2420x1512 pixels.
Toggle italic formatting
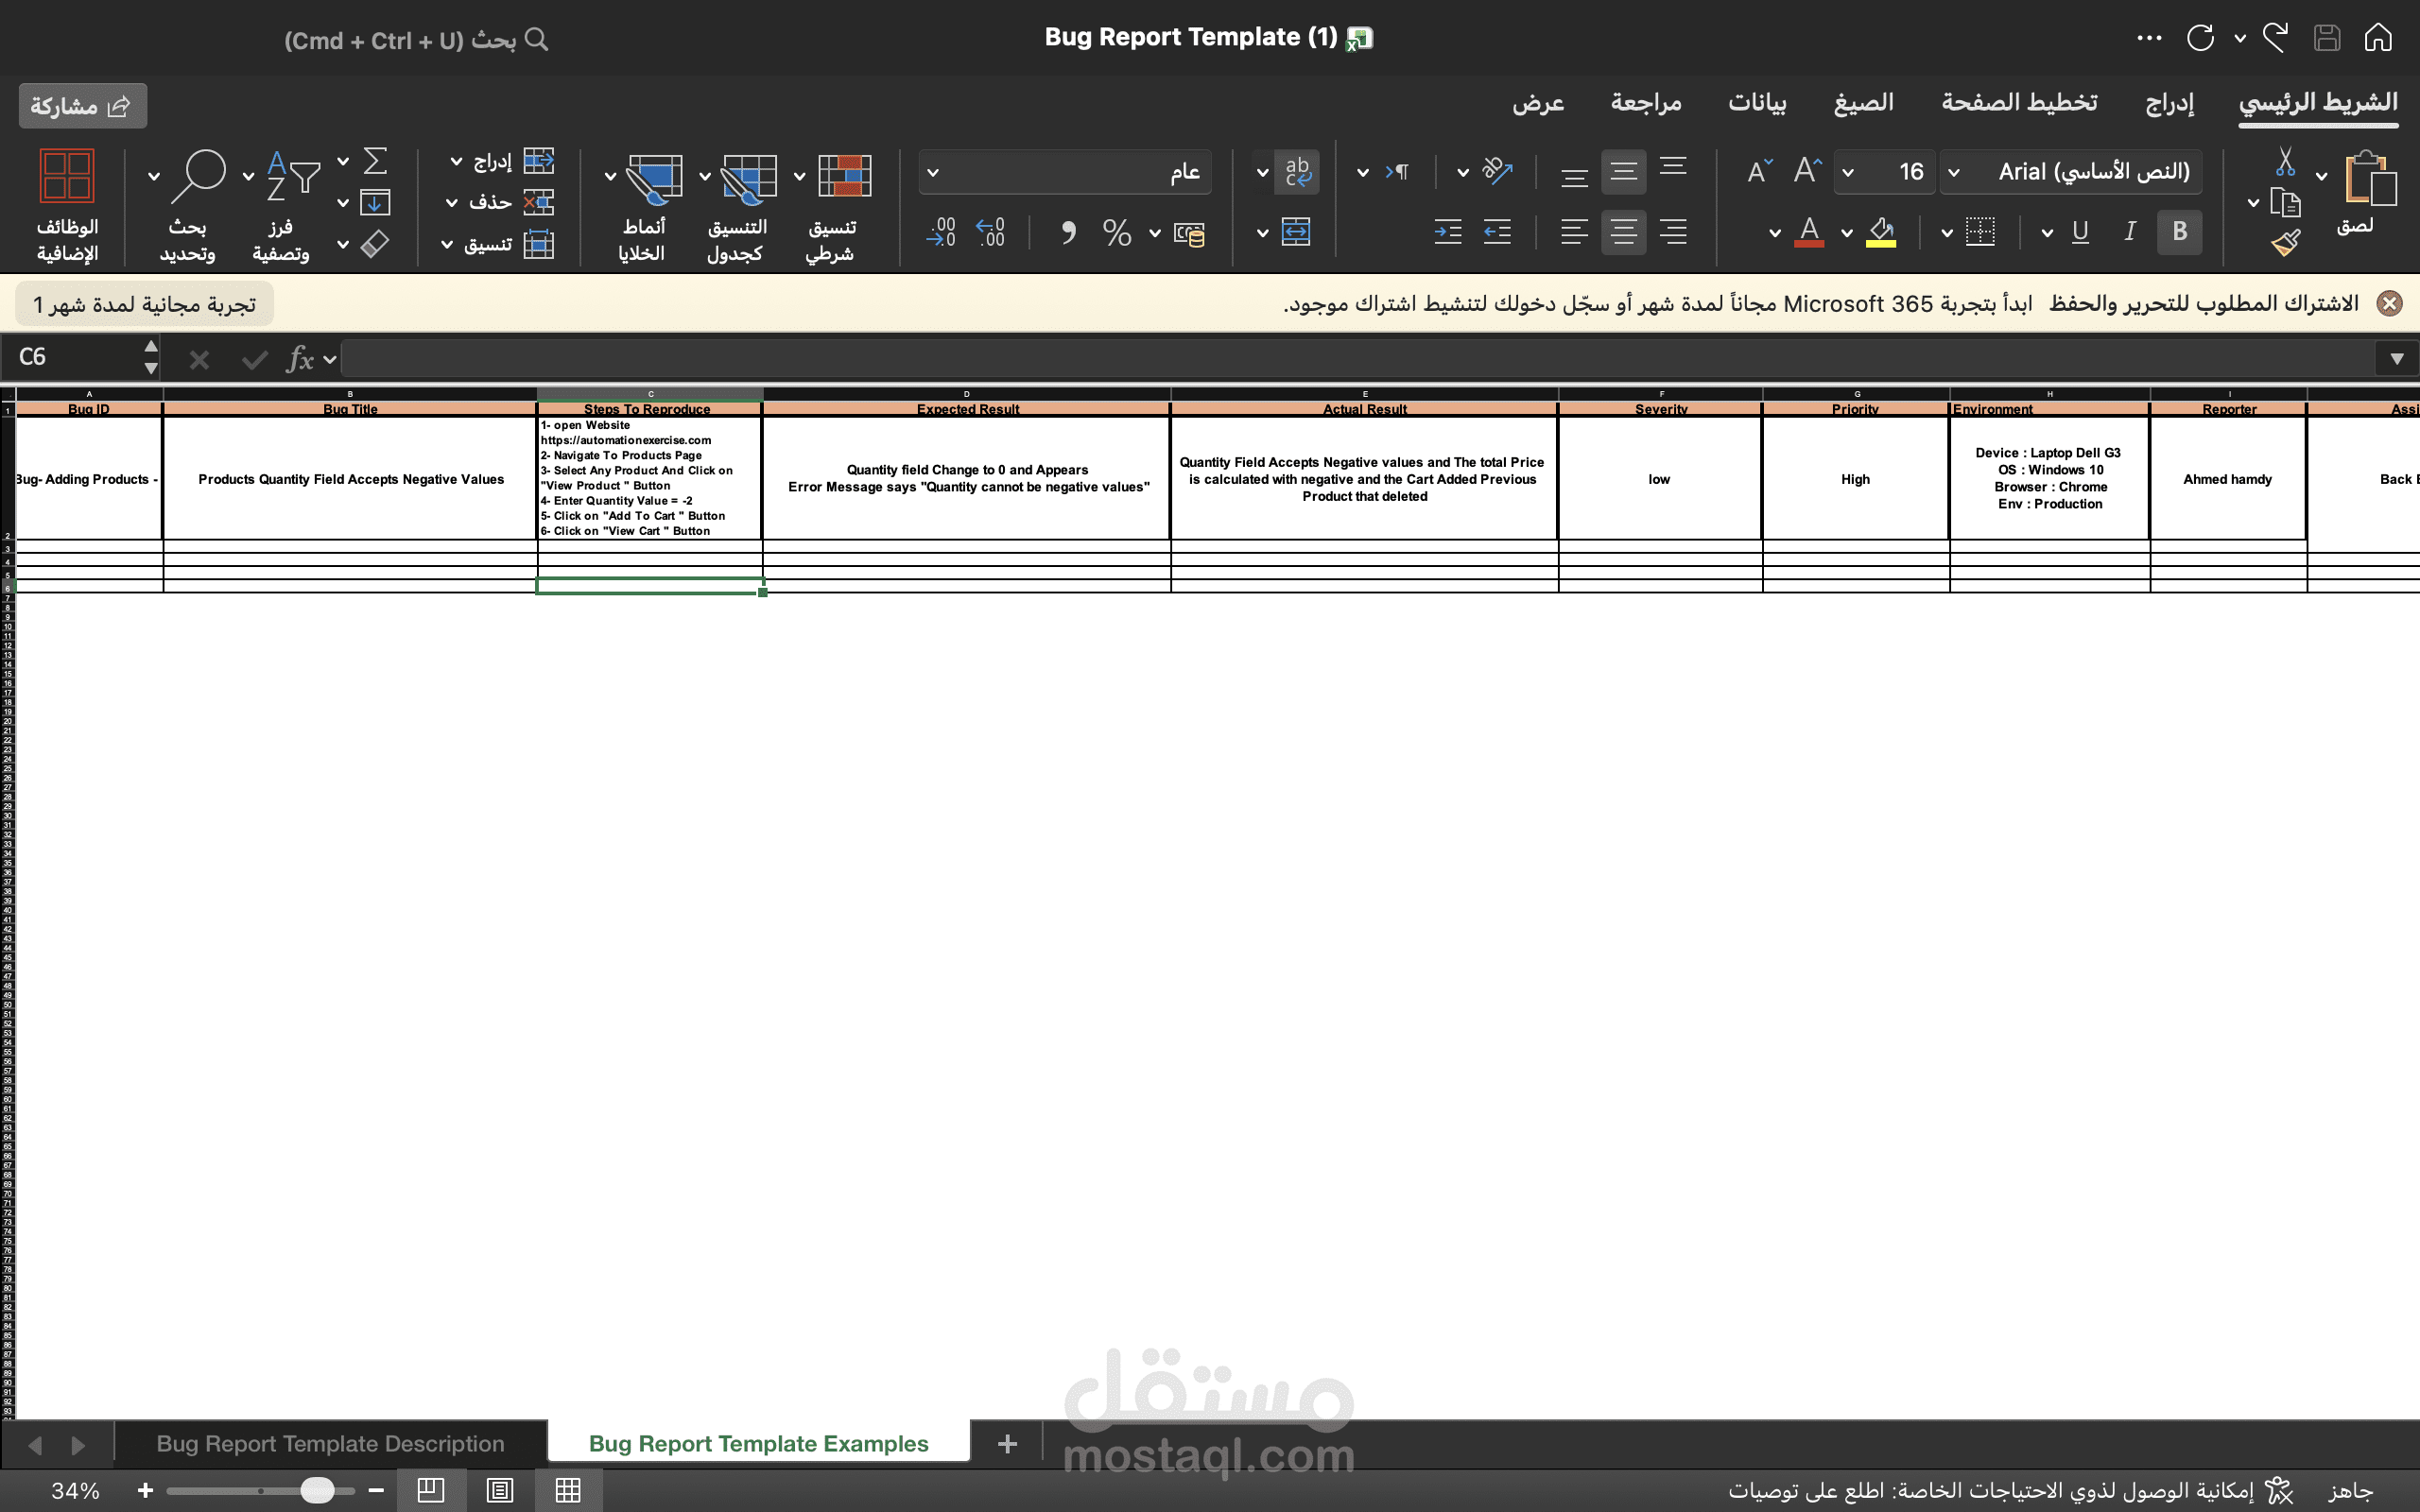pyautogui.click(x=2129, y=232)
